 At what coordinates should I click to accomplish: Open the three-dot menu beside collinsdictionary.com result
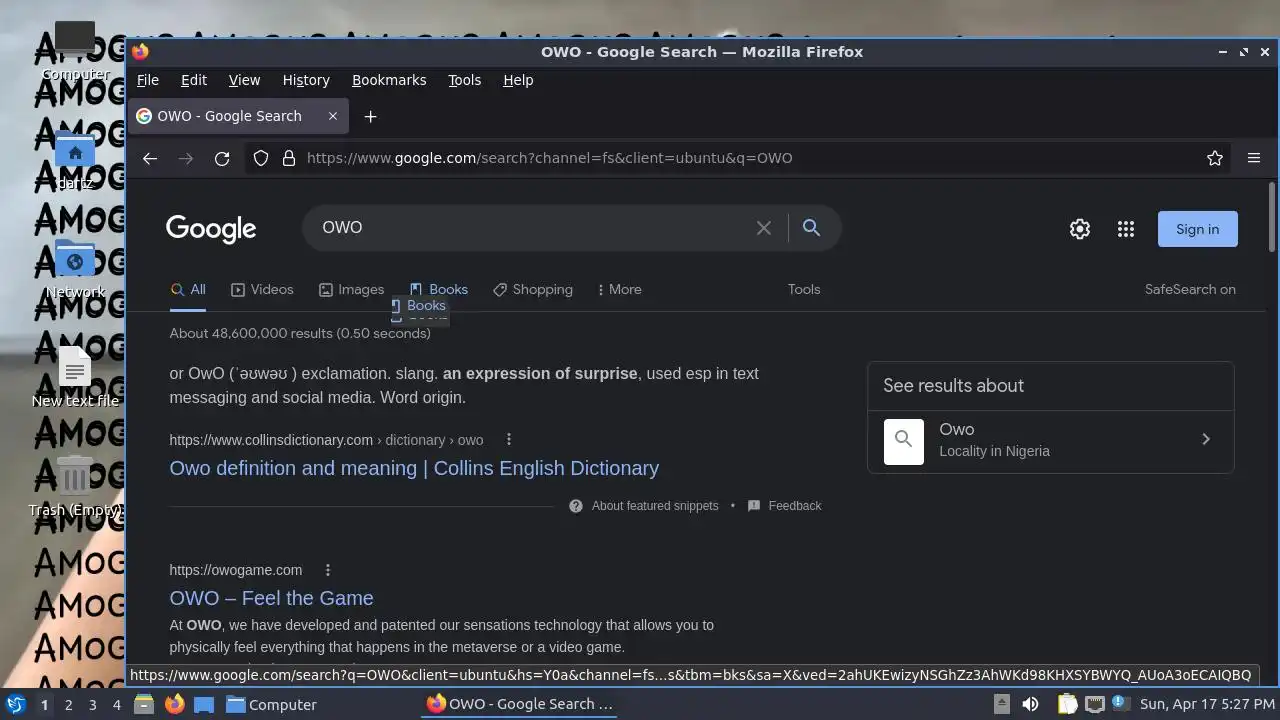pos(509,439)
